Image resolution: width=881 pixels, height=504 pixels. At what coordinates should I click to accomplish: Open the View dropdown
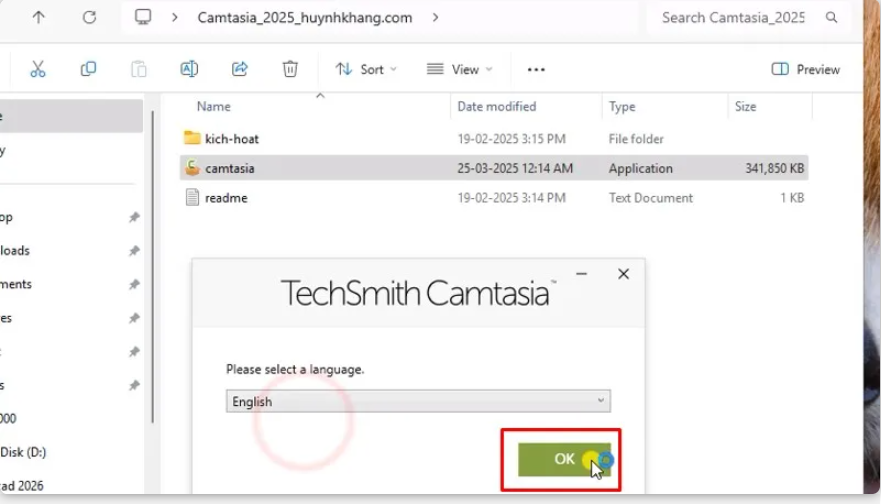459,69
